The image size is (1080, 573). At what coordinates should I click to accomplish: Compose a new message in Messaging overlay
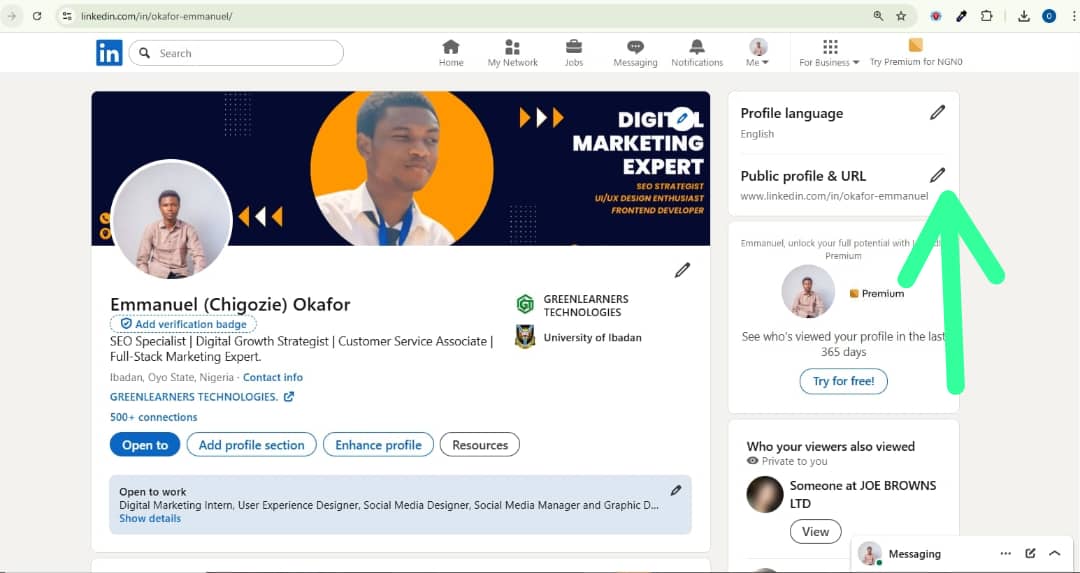[x=1030, y=553]
